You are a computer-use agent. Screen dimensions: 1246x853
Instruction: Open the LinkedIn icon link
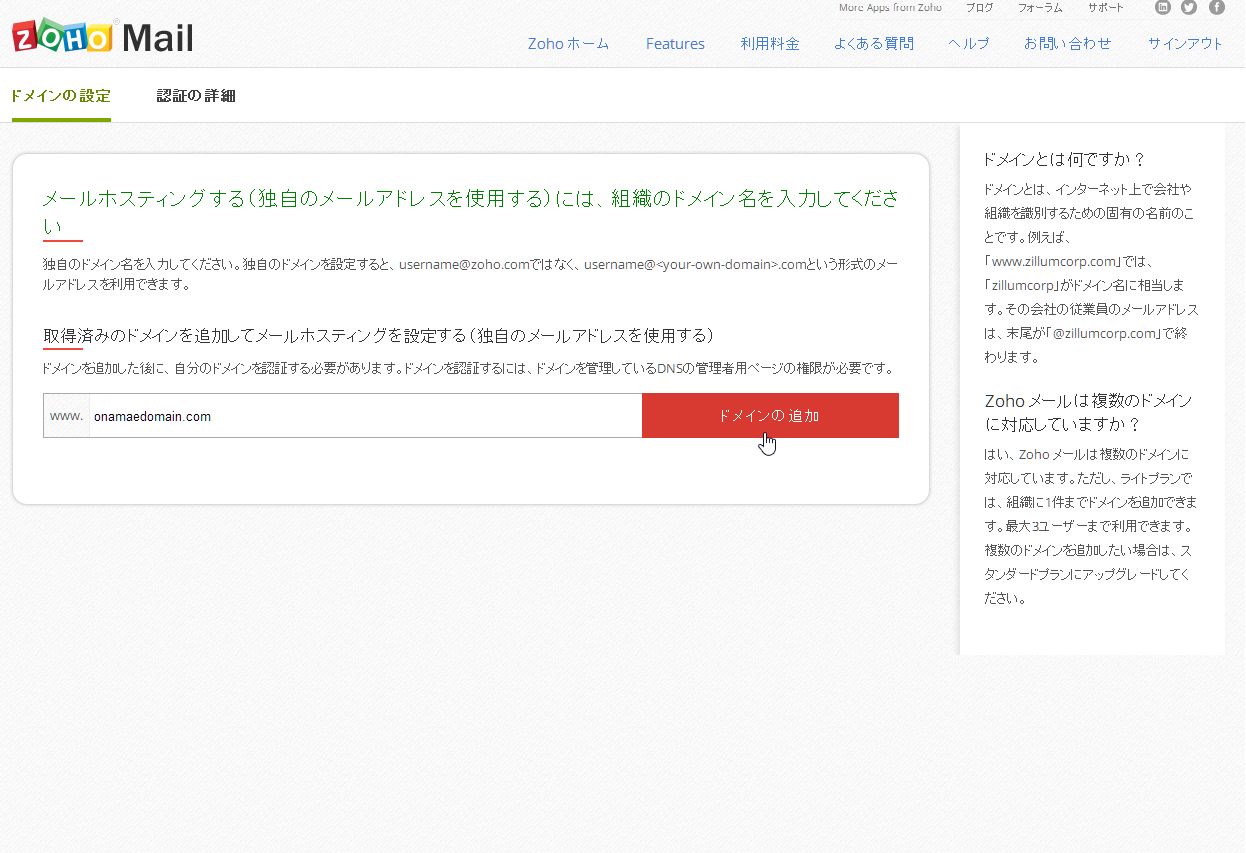[1163, 7]
